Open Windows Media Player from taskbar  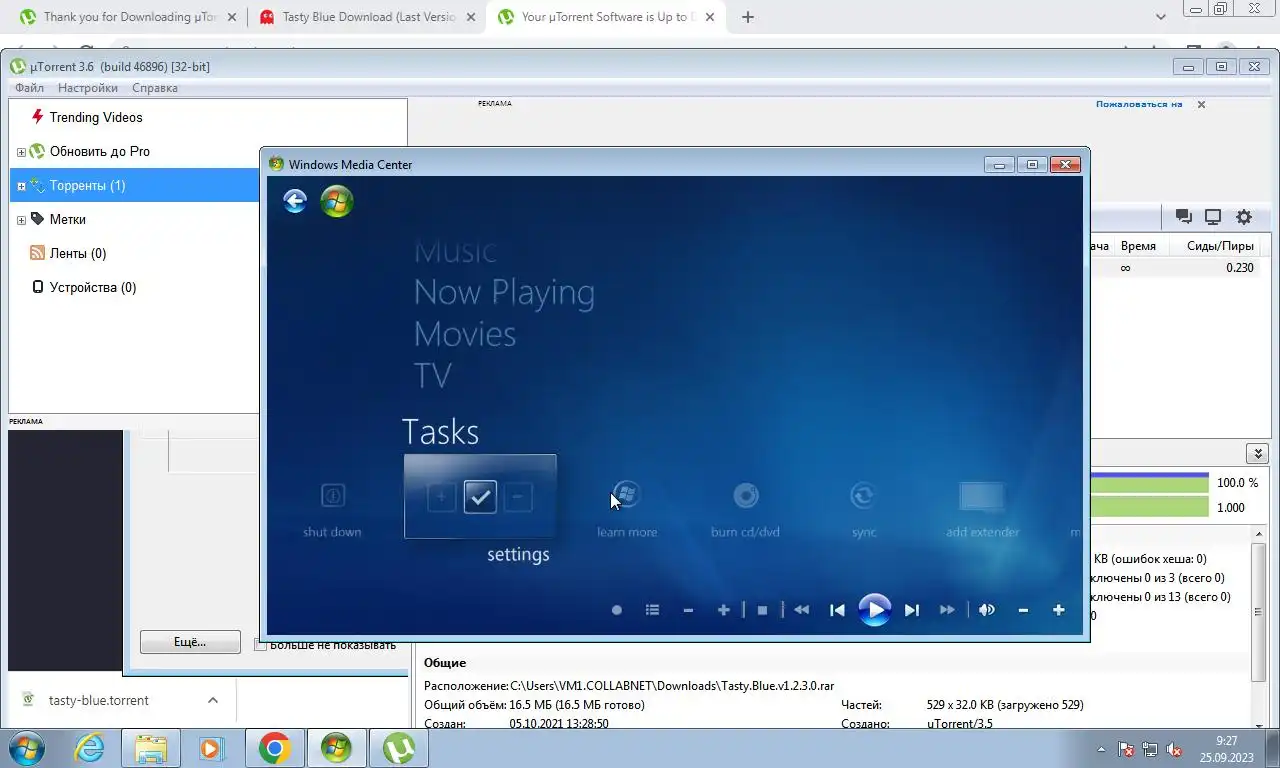(211, 748)
